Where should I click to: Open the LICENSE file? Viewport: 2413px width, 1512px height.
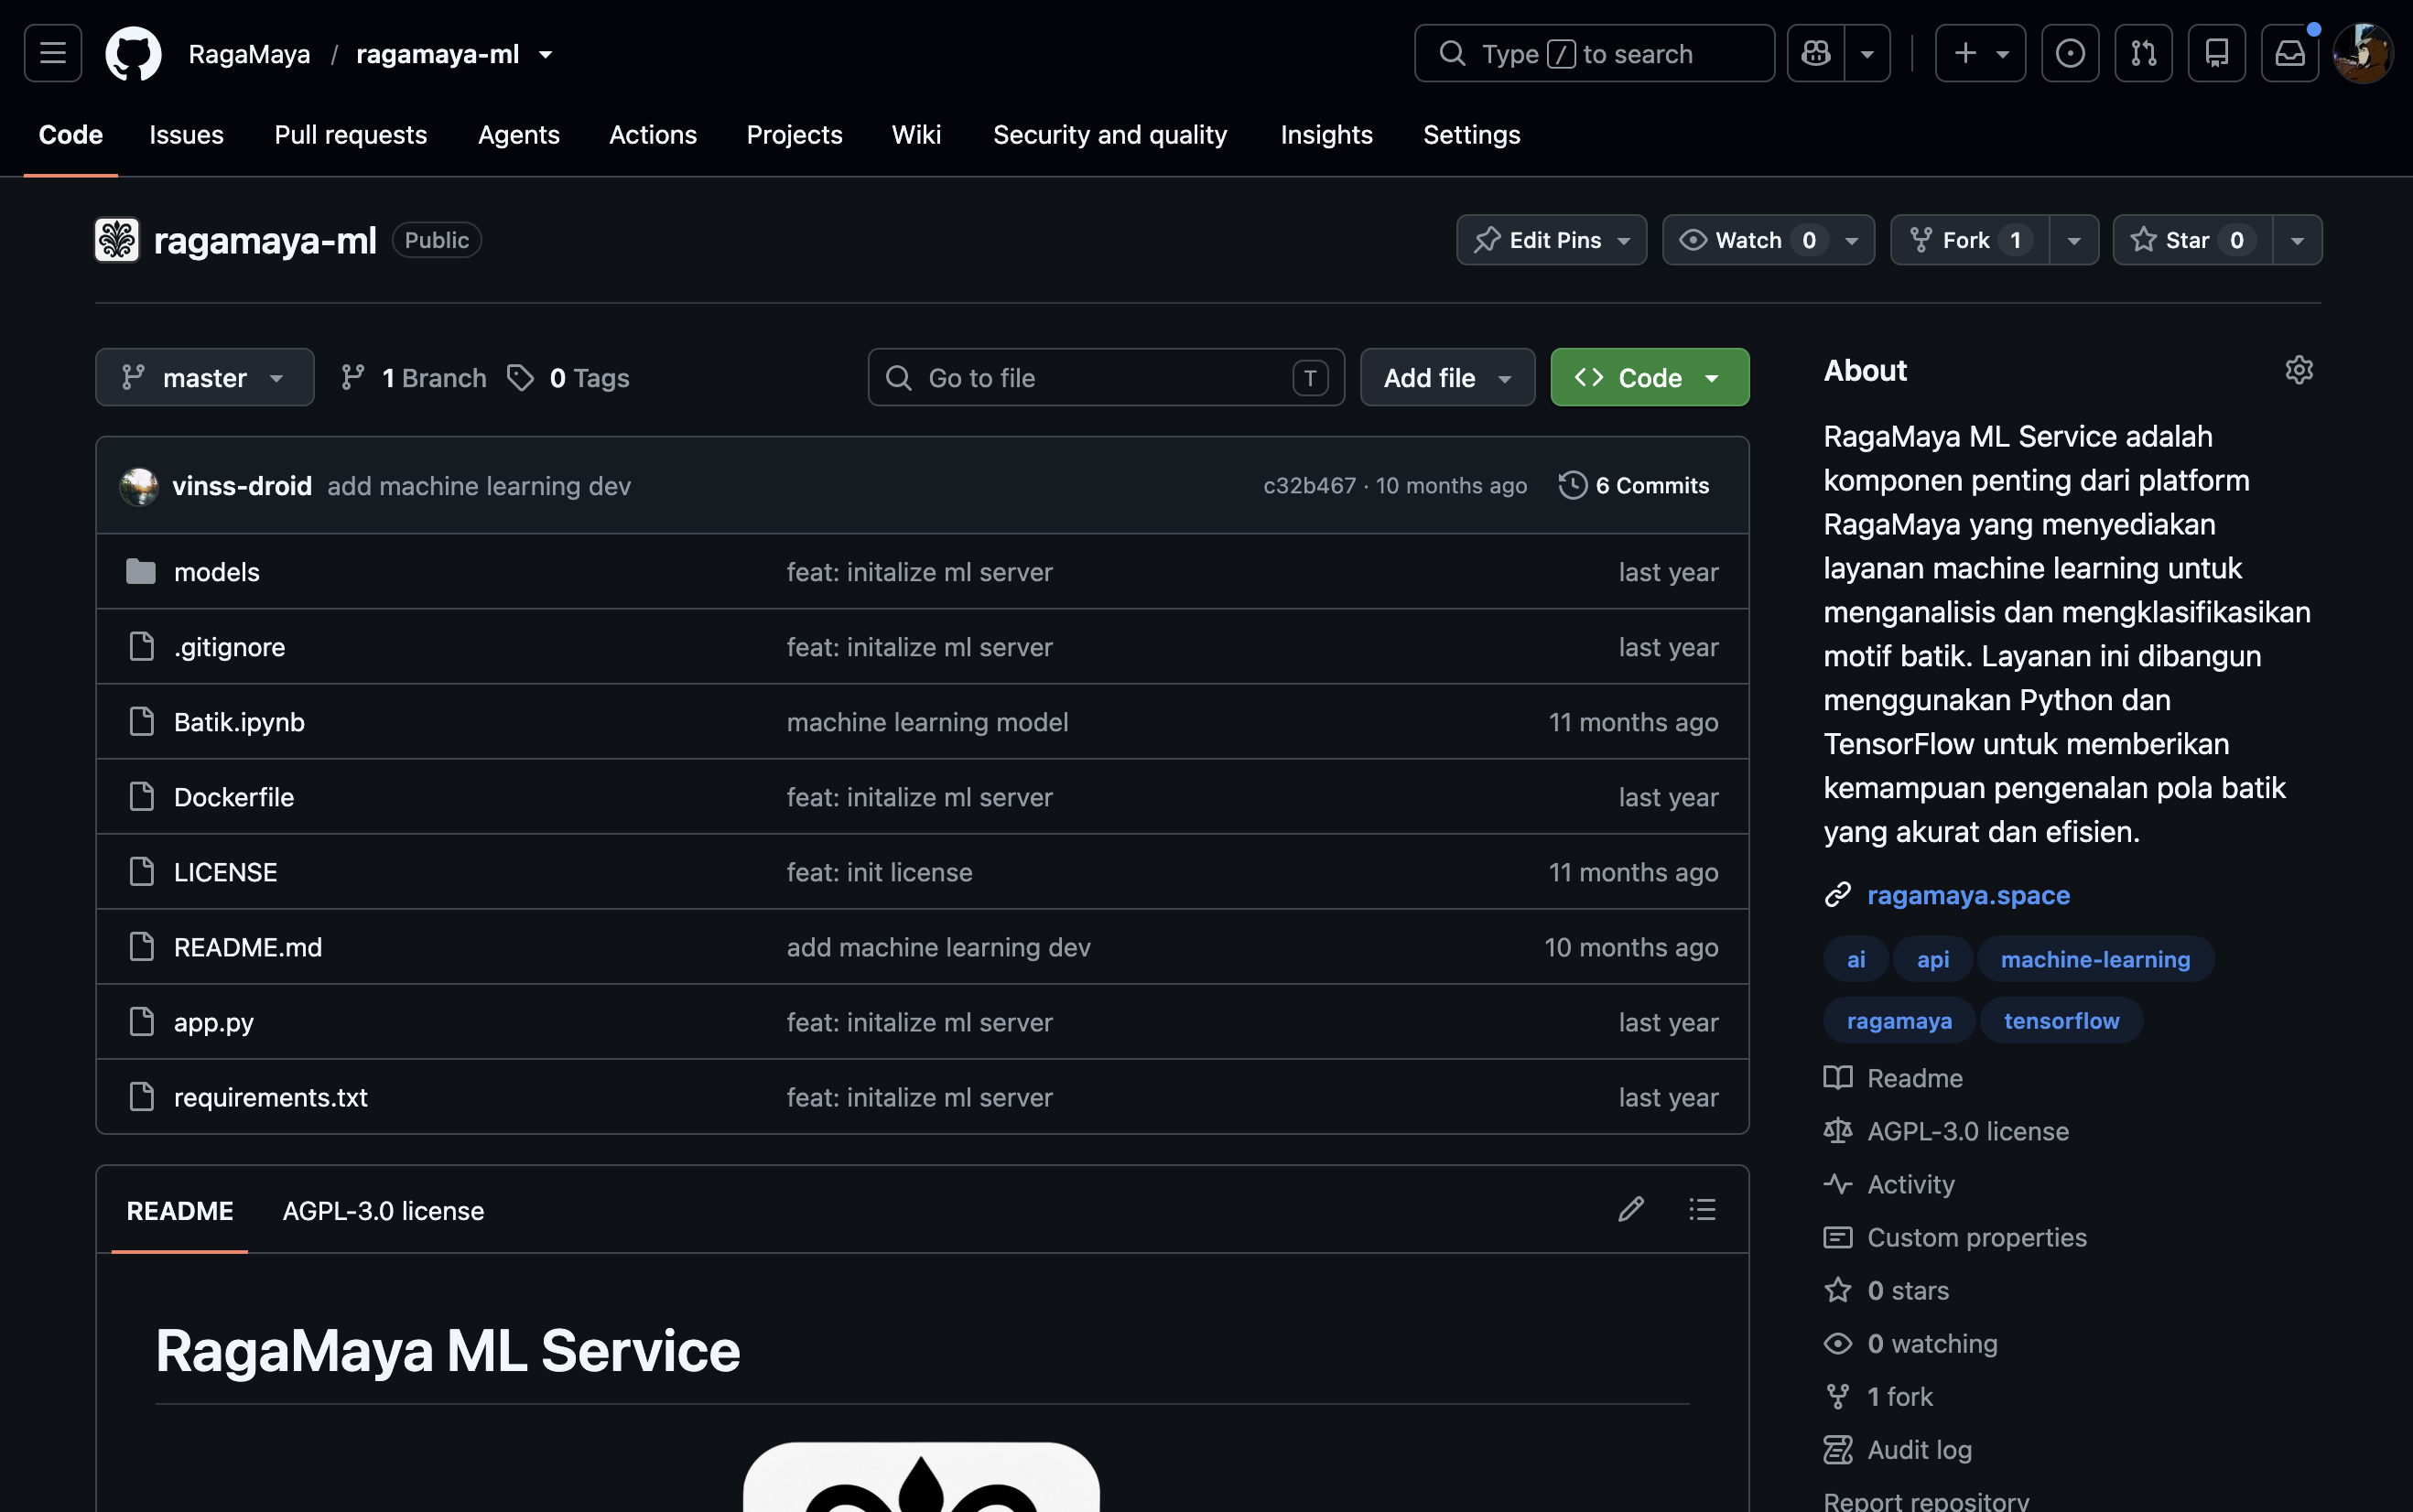coord(225,872)
